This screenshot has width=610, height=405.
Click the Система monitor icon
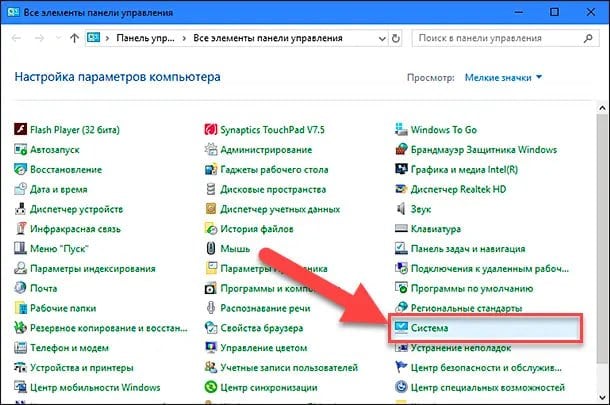pos(401,328)
